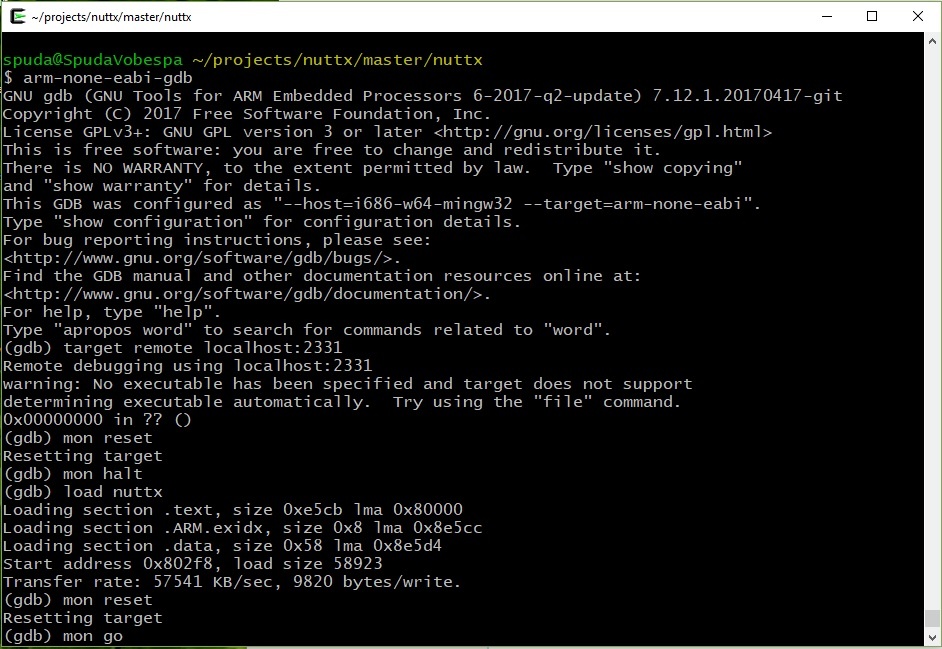The image size is (942, 649).
Task: Open the gdb bugs URL
Action: coord(202,258)
